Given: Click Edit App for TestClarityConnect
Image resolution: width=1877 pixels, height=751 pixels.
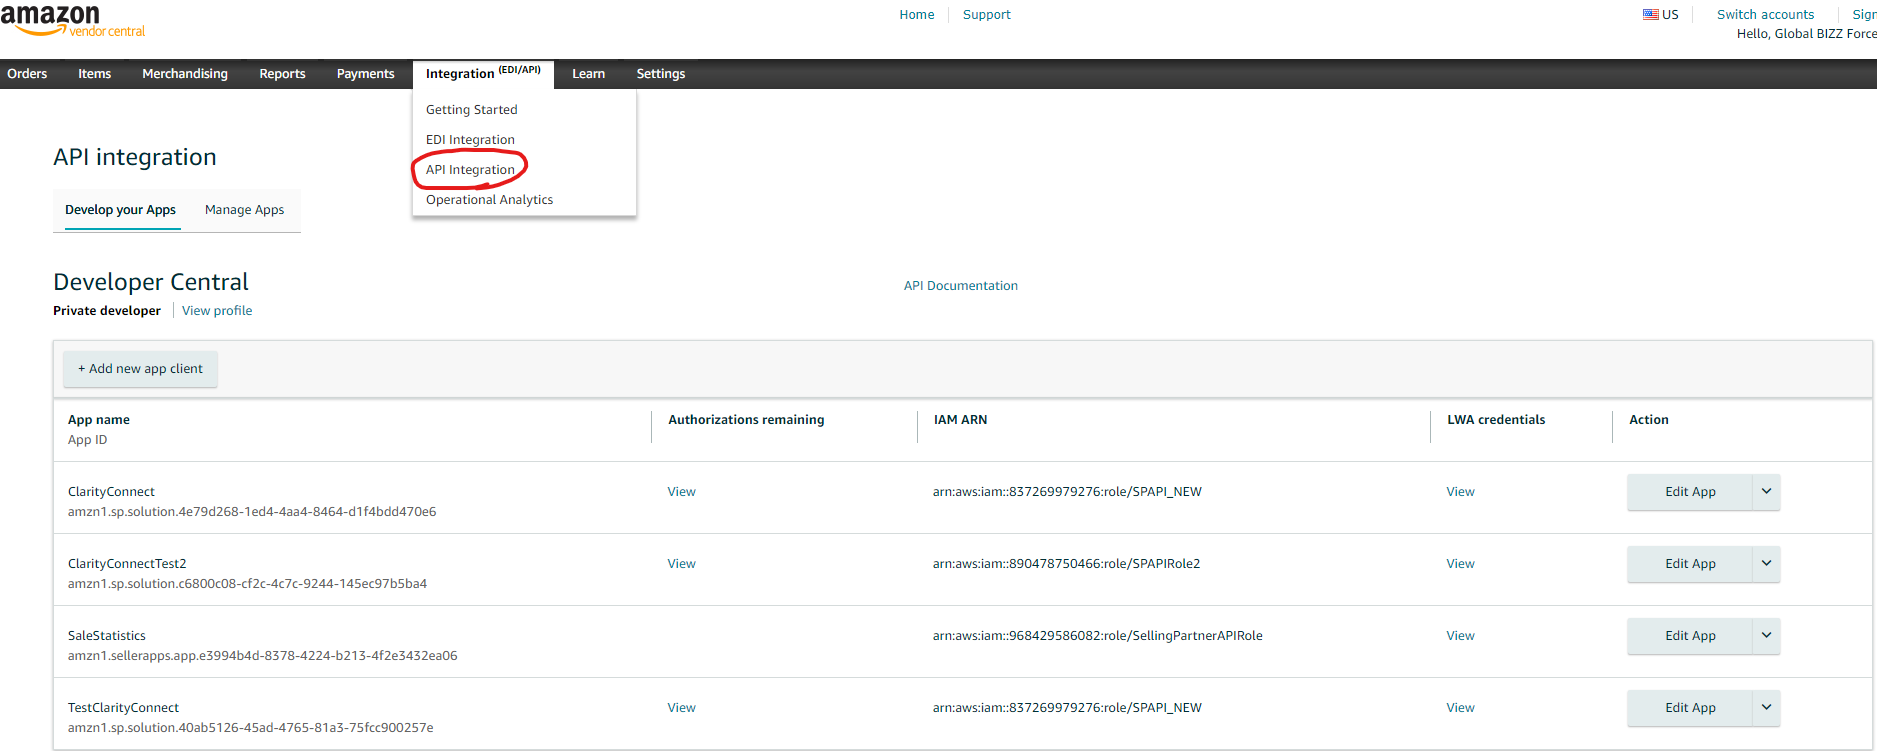Looking at the screenshot, I should [1690, 708].
